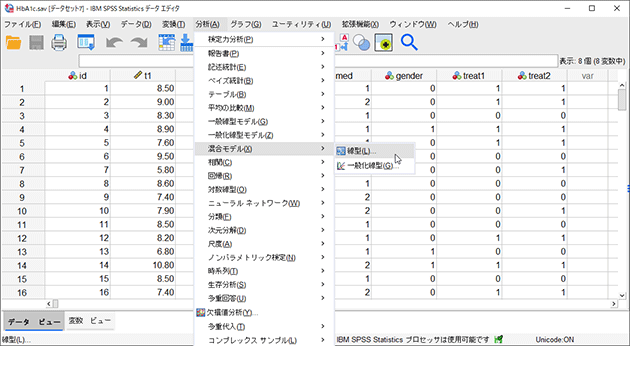Click the processor status icon in status bar

(x=499, y=340)
